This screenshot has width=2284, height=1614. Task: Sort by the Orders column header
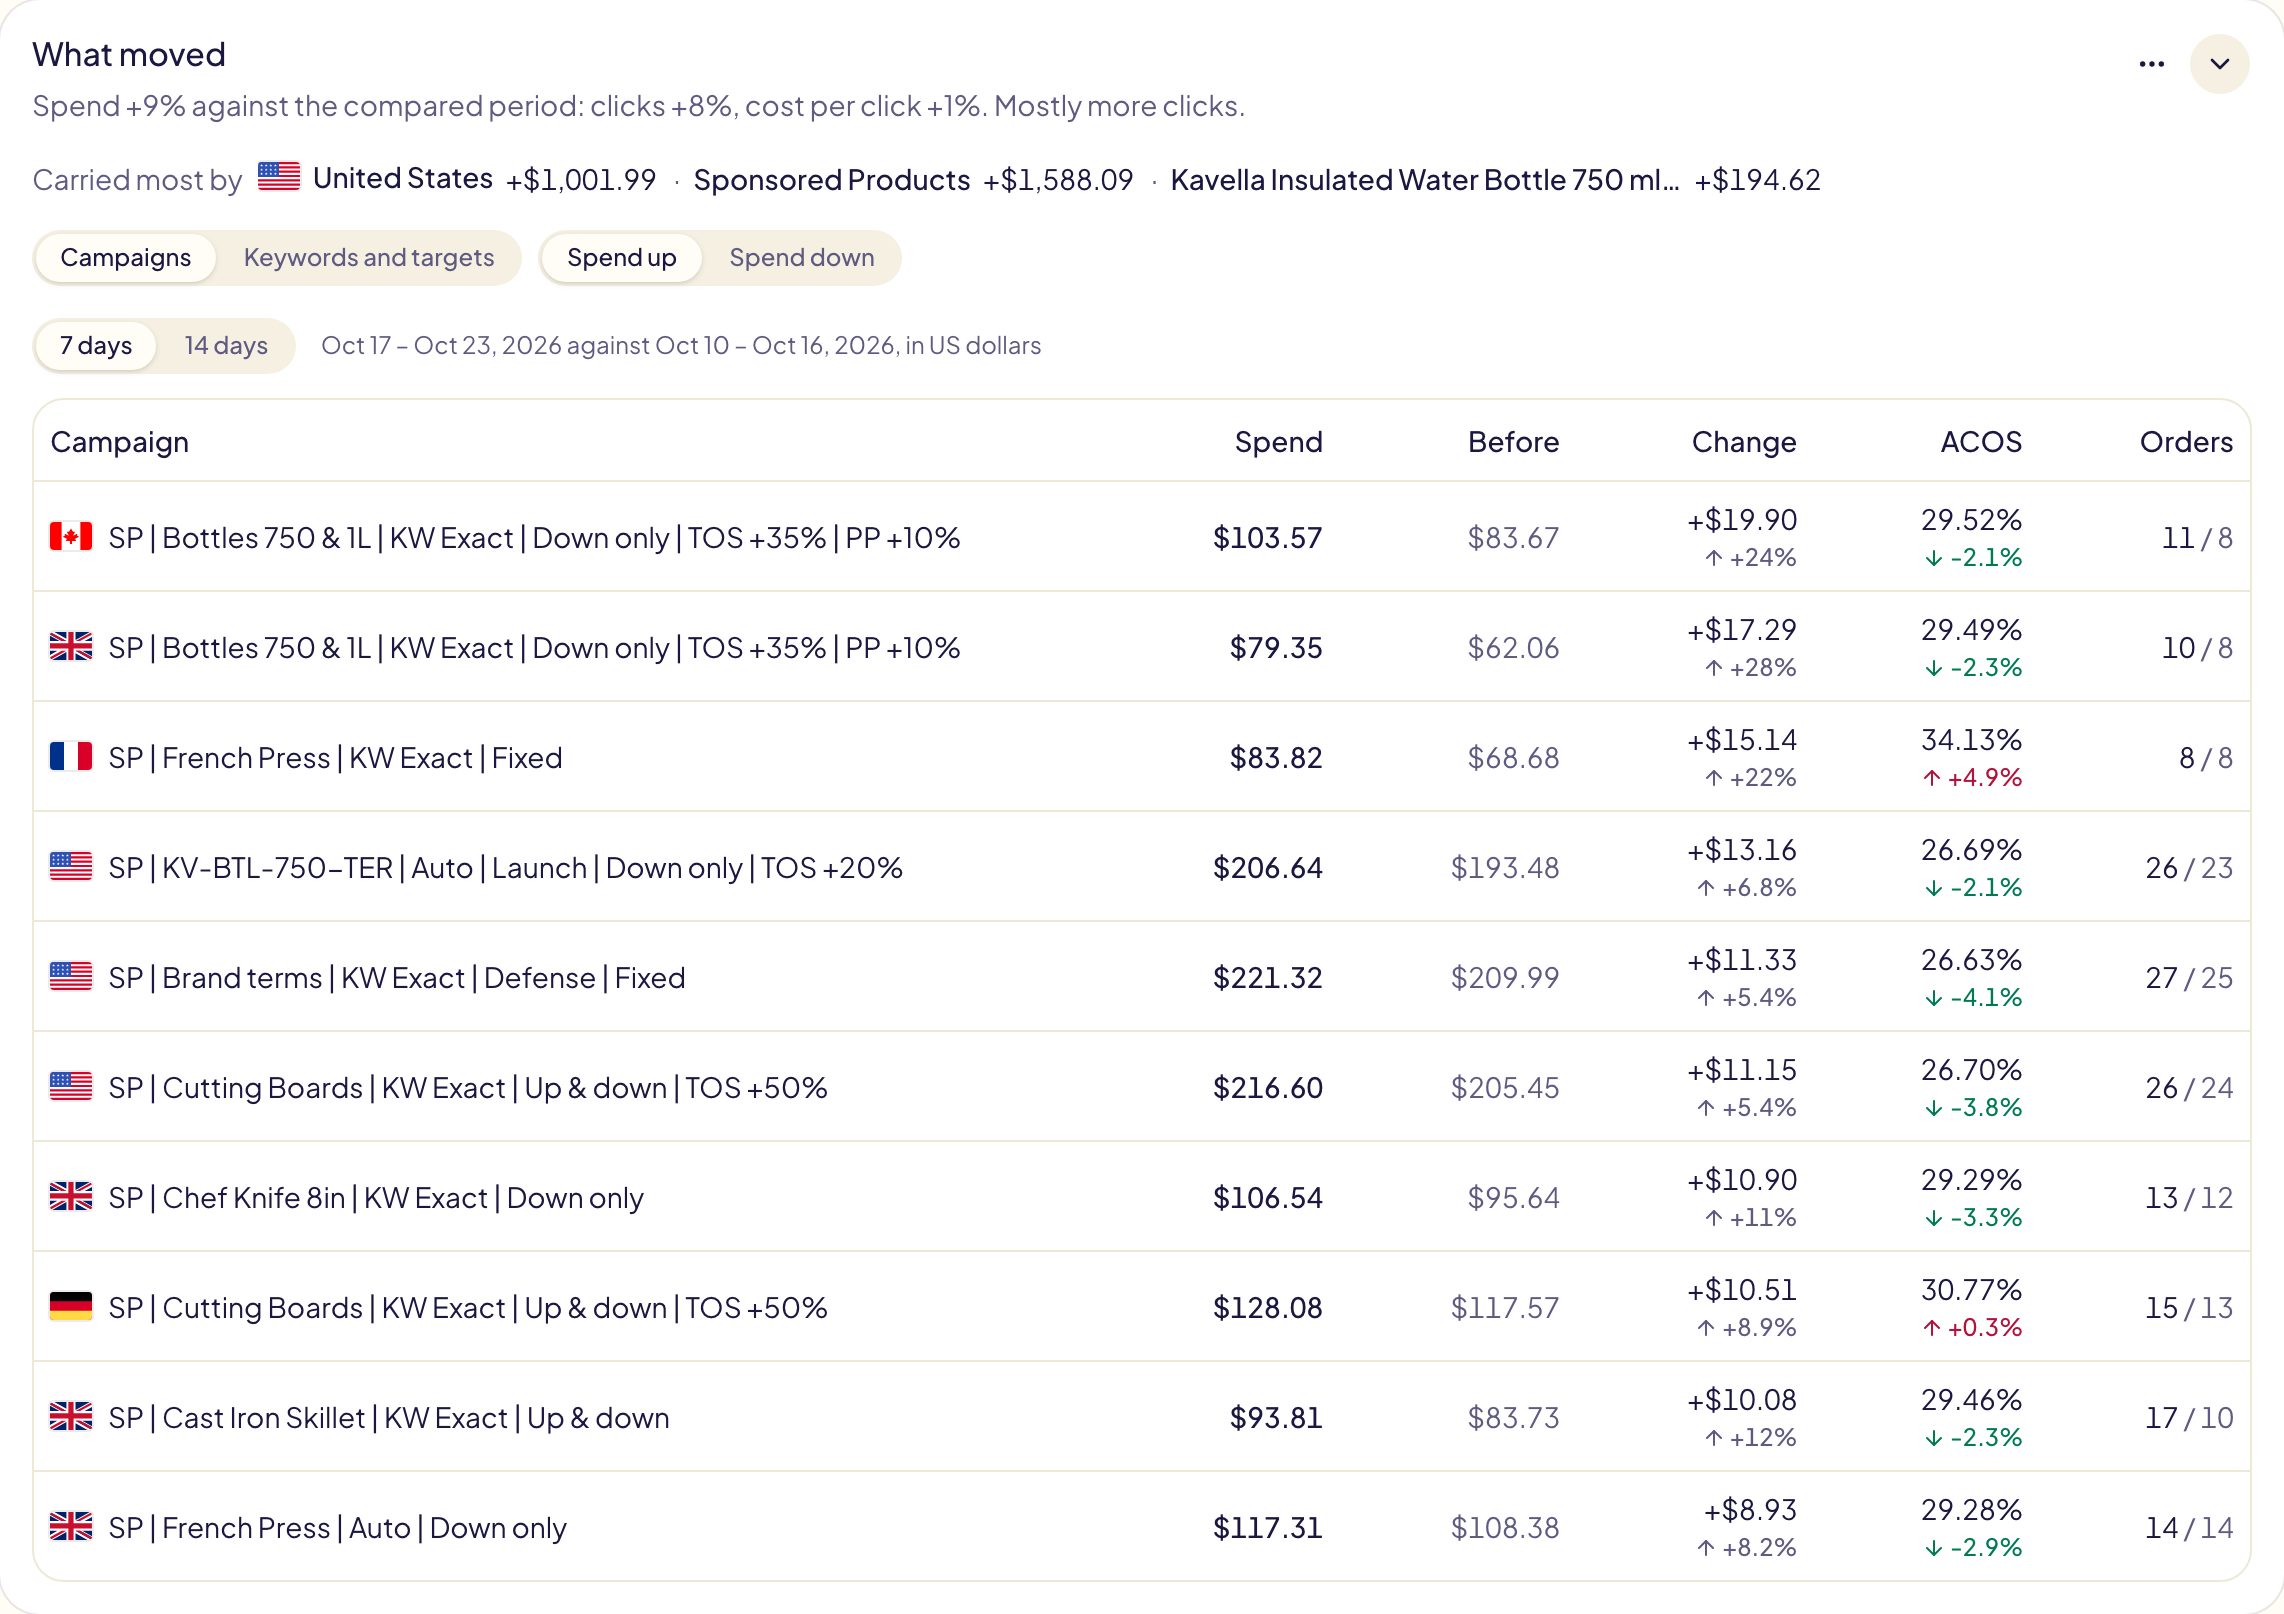click(2186, 442)
